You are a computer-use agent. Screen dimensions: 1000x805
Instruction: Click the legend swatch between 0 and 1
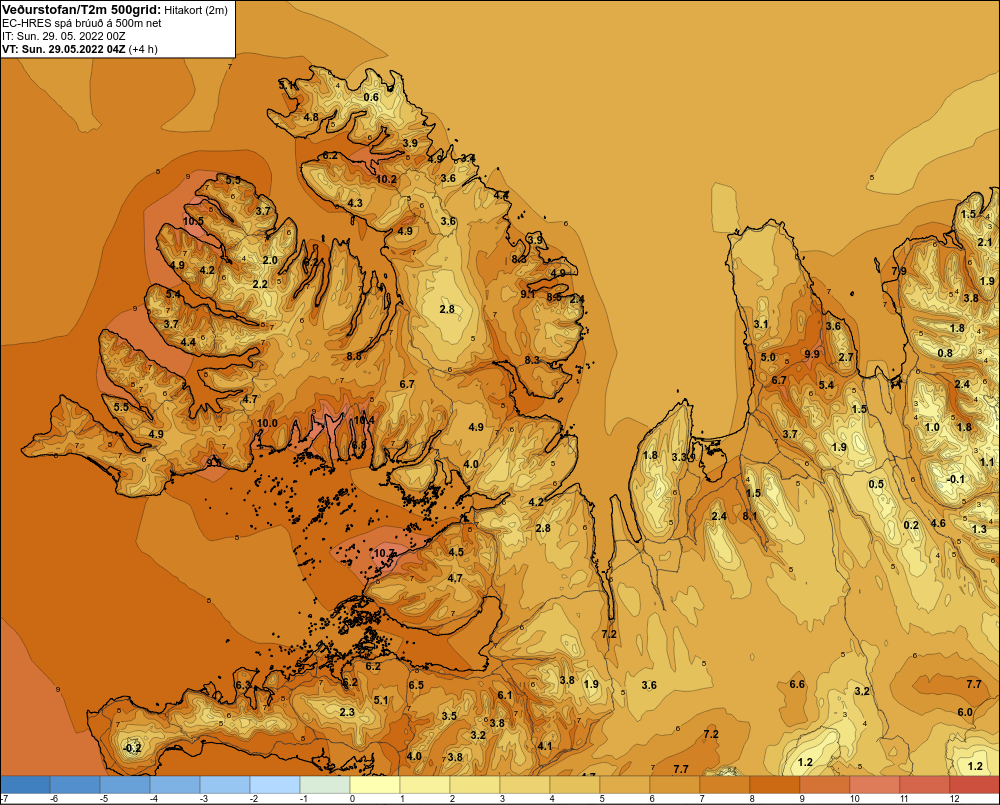(375, 784)
